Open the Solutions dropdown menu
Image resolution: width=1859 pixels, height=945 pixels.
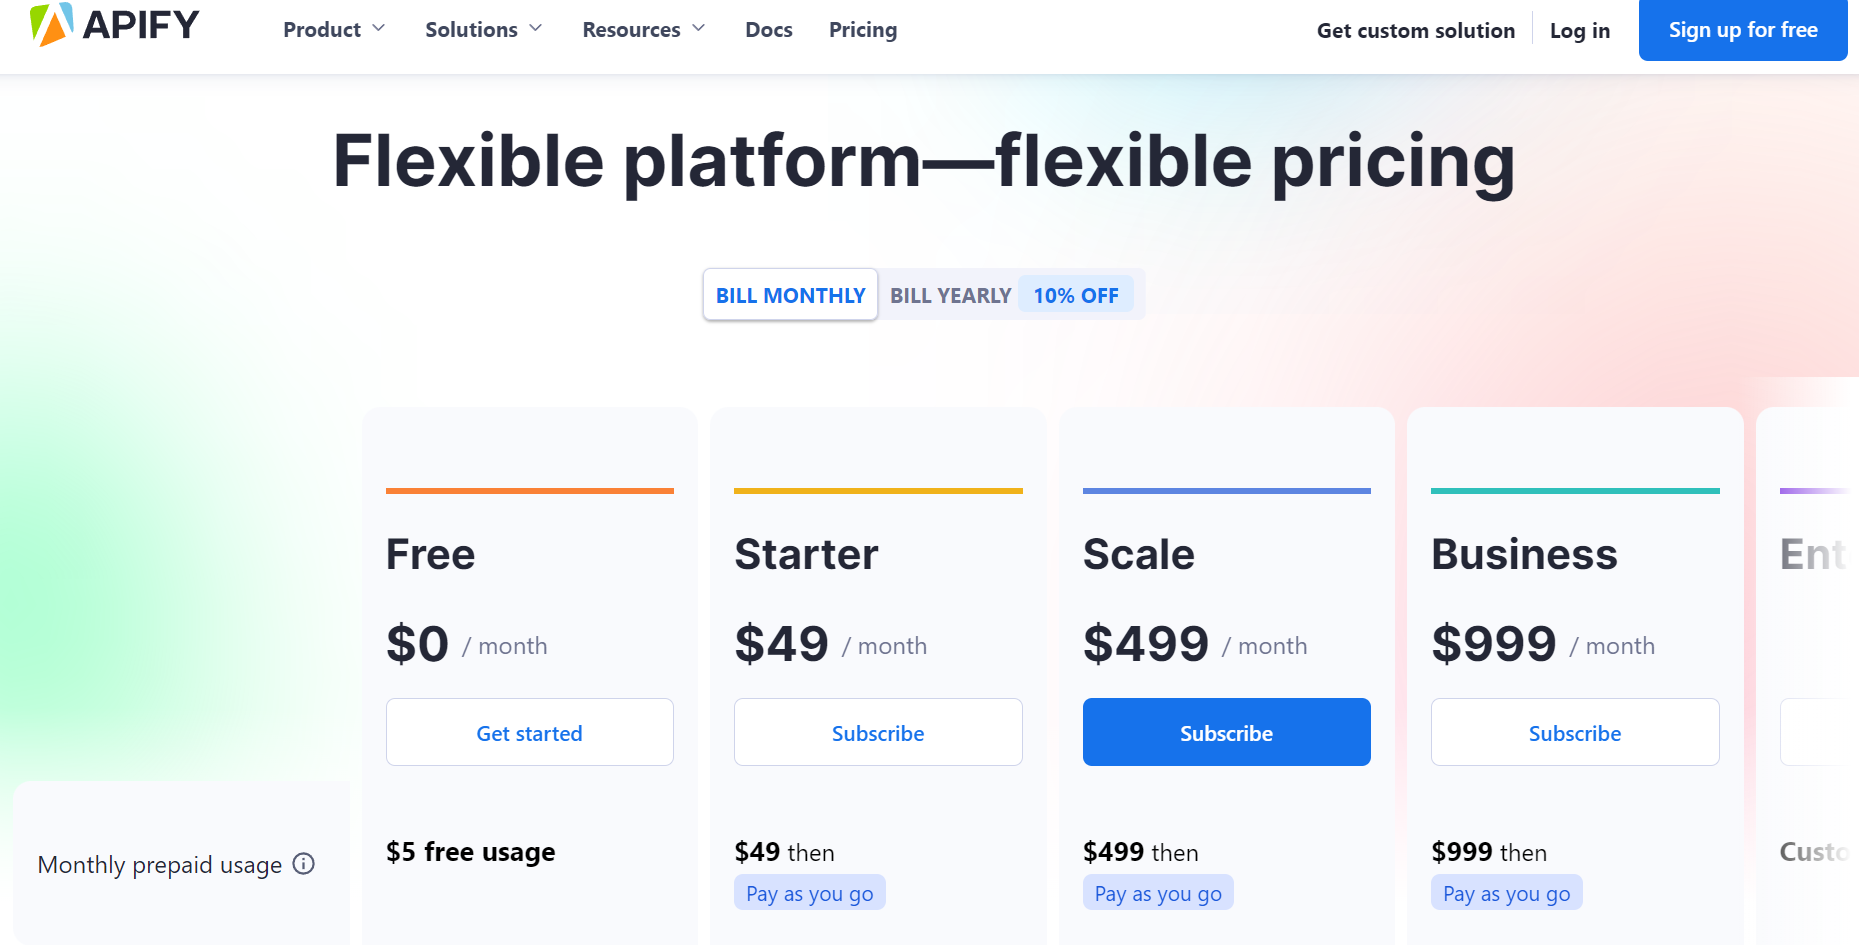tap(484, 30)
